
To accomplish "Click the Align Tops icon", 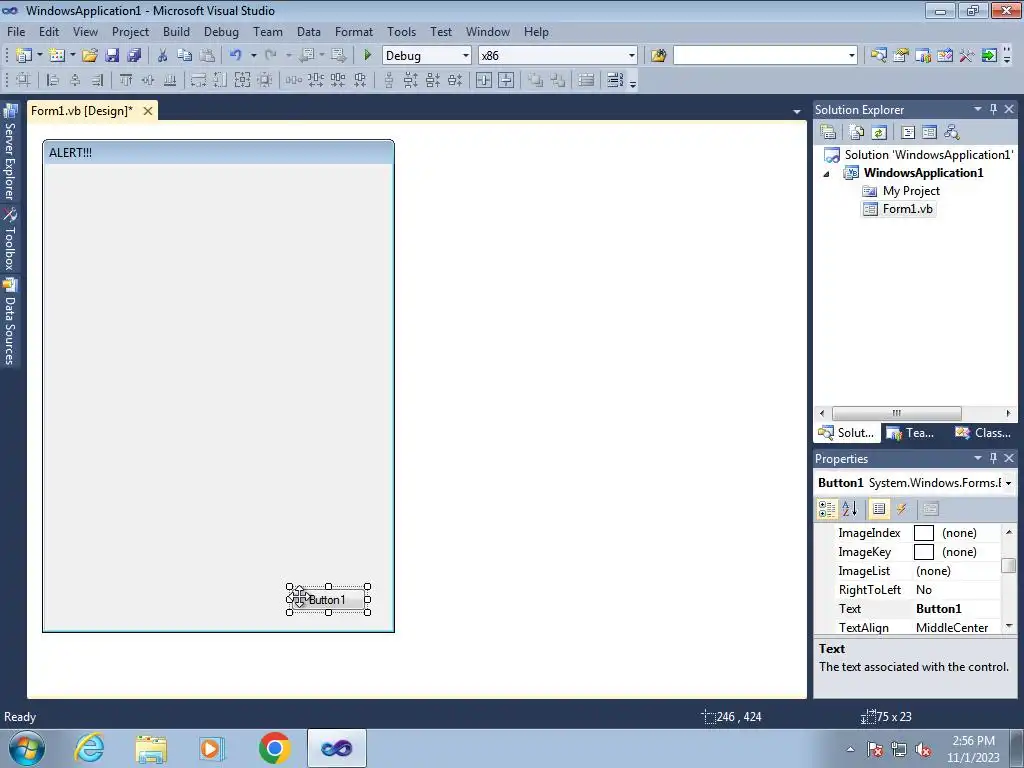I will pos(125,80).
